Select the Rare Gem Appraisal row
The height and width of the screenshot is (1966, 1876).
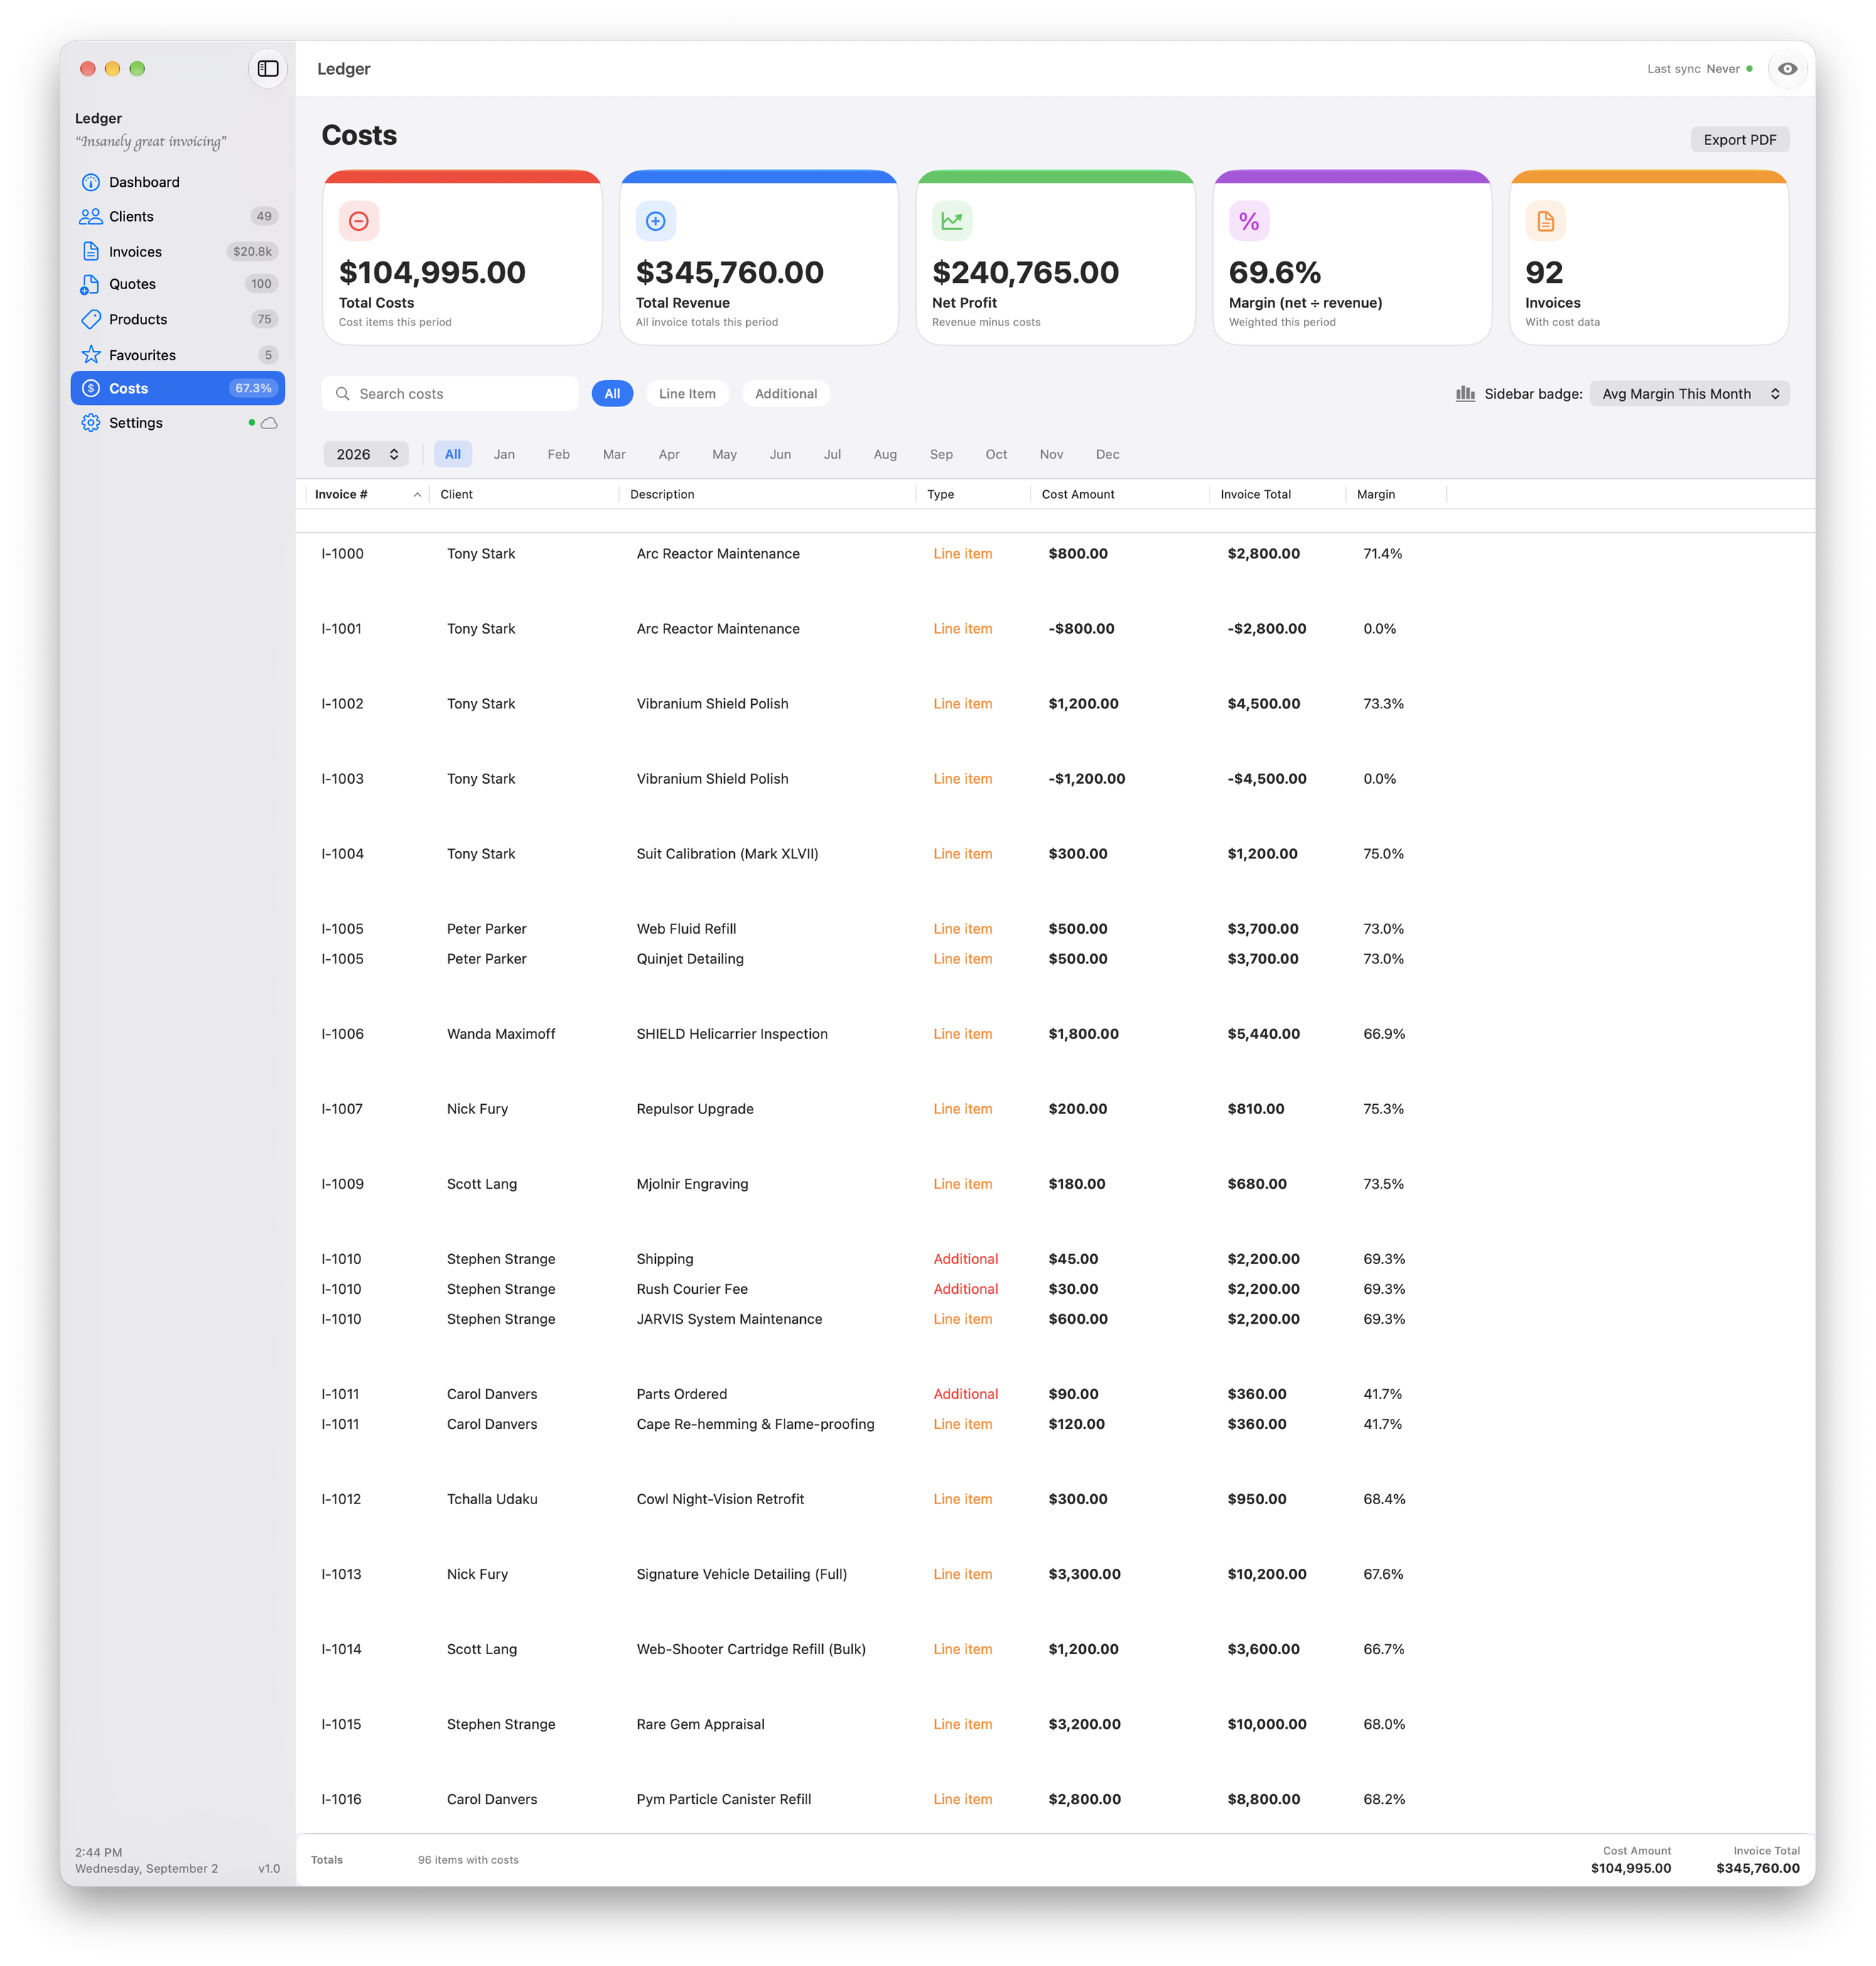pos(1055,1724)
